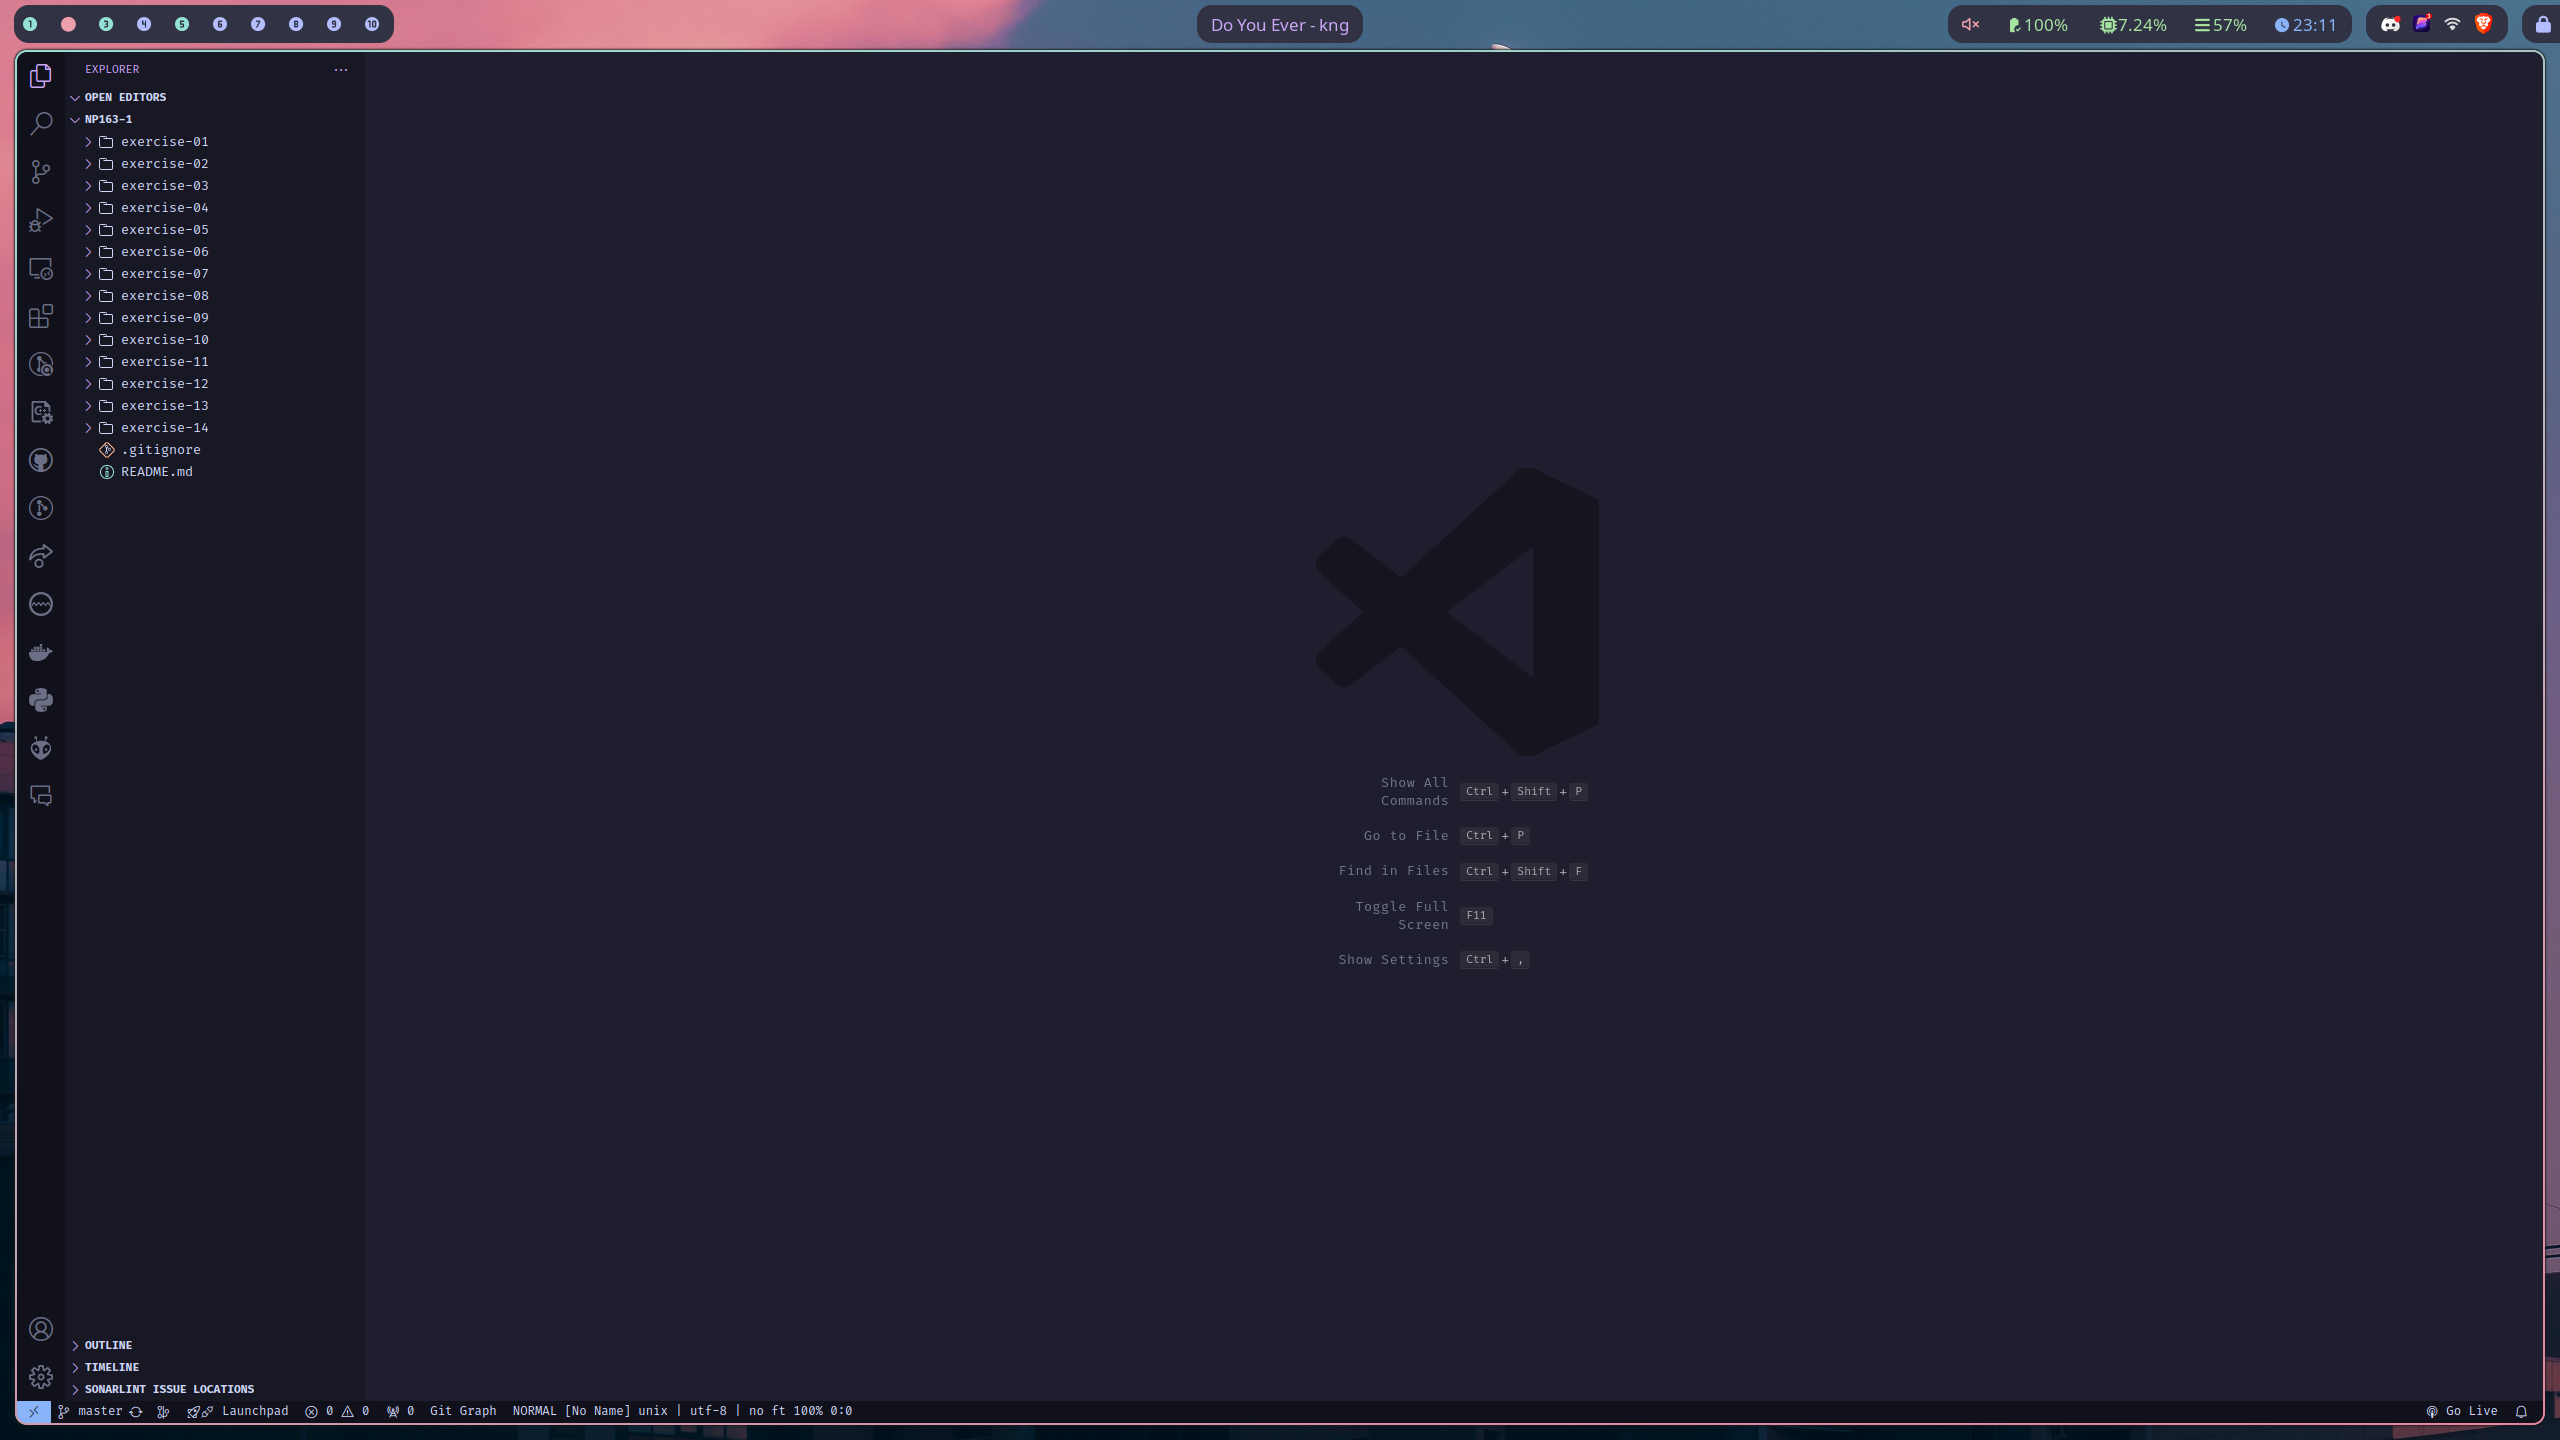
Task: Open the Explorer more actions ellipsis
Action: pyautogui.click(x=341, y=69)
